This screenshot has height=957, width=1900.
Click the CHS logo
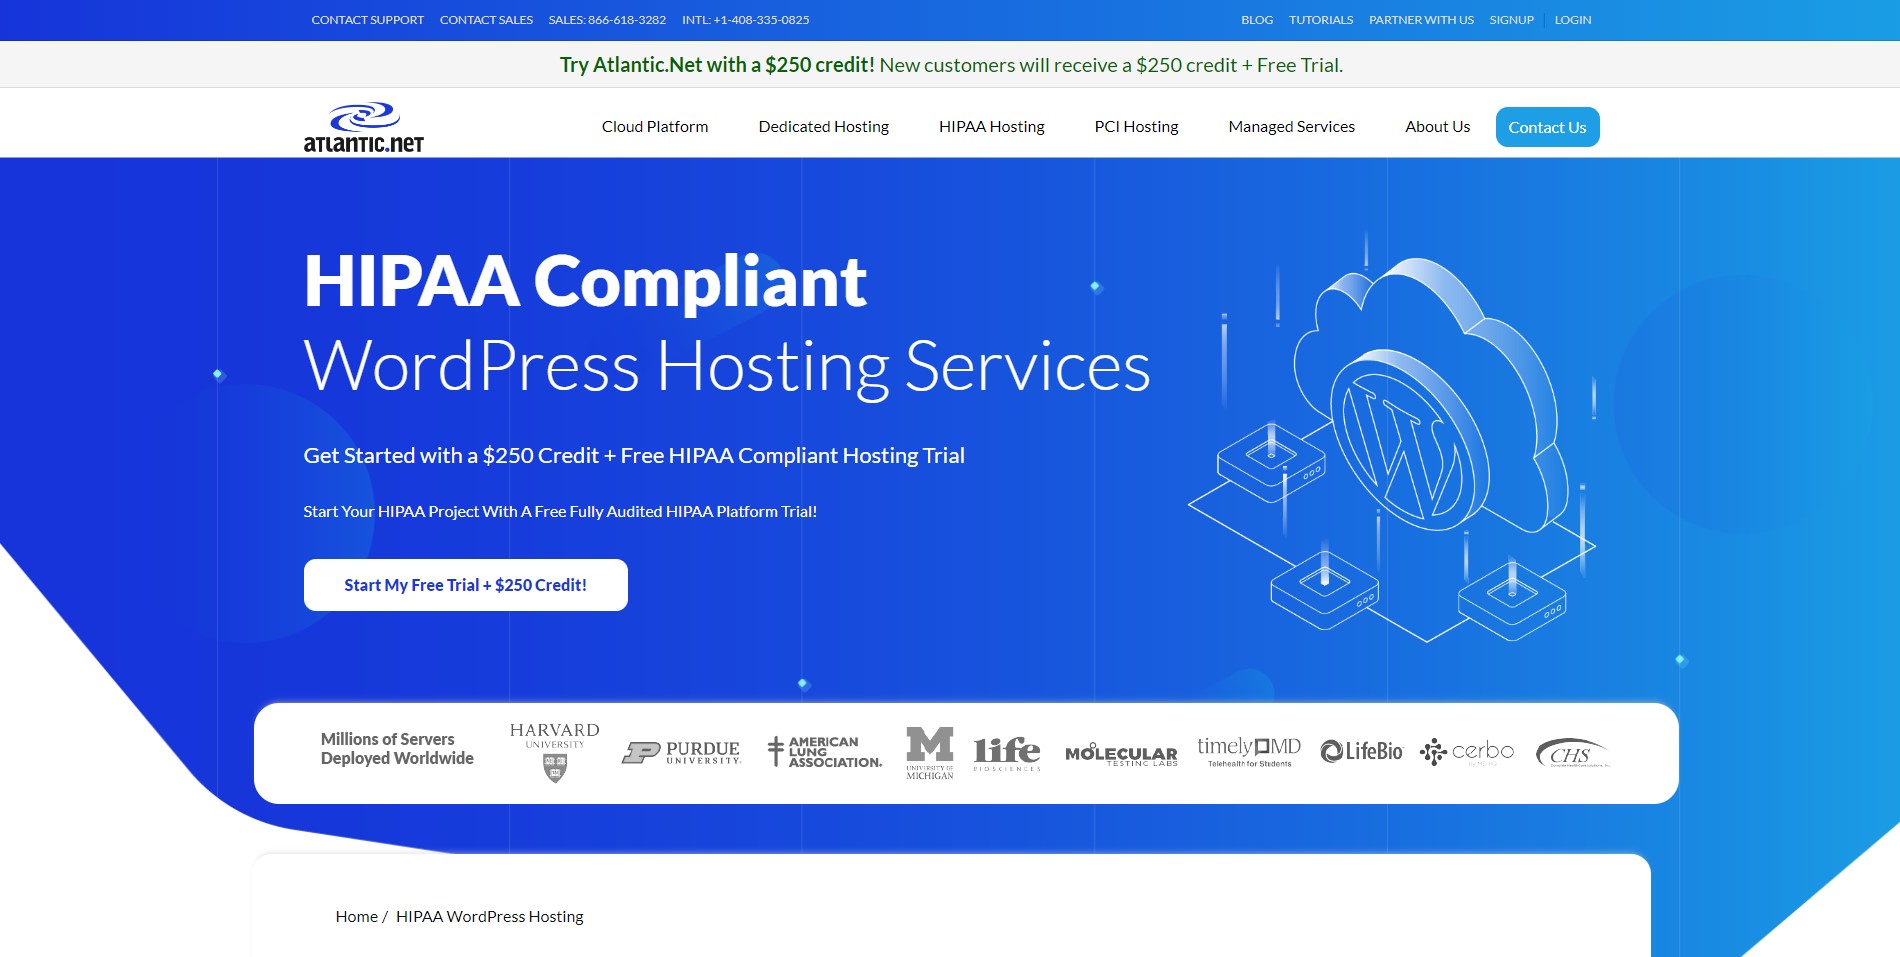click(x=1573, y=752)
